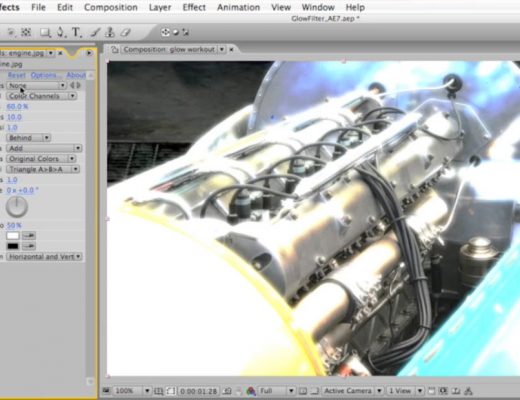Open the View menu

coord(281,7)
